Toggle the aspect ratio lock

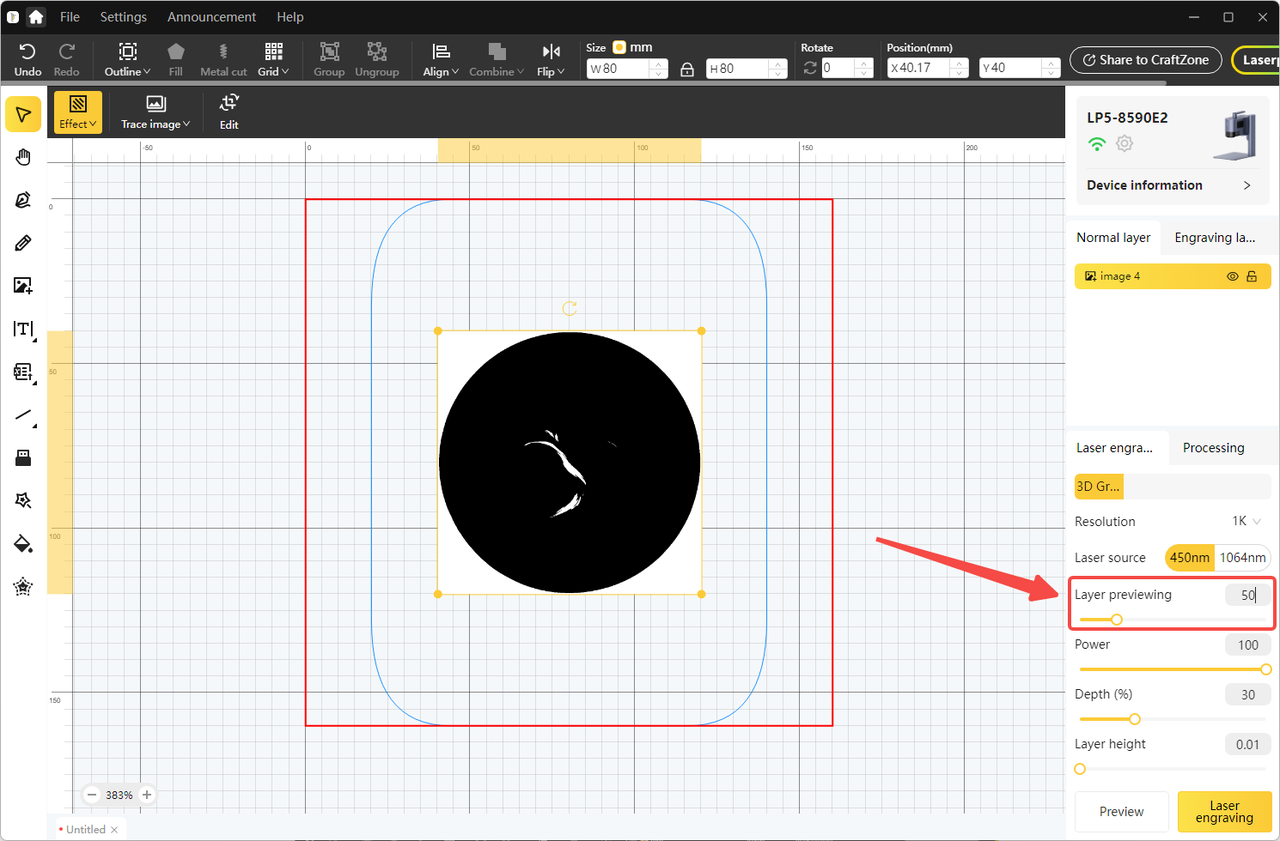tap(687, 69)
